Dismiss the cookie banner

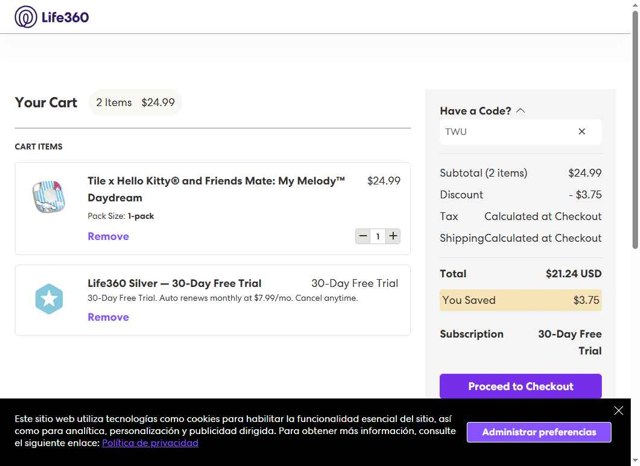(618, 411)
